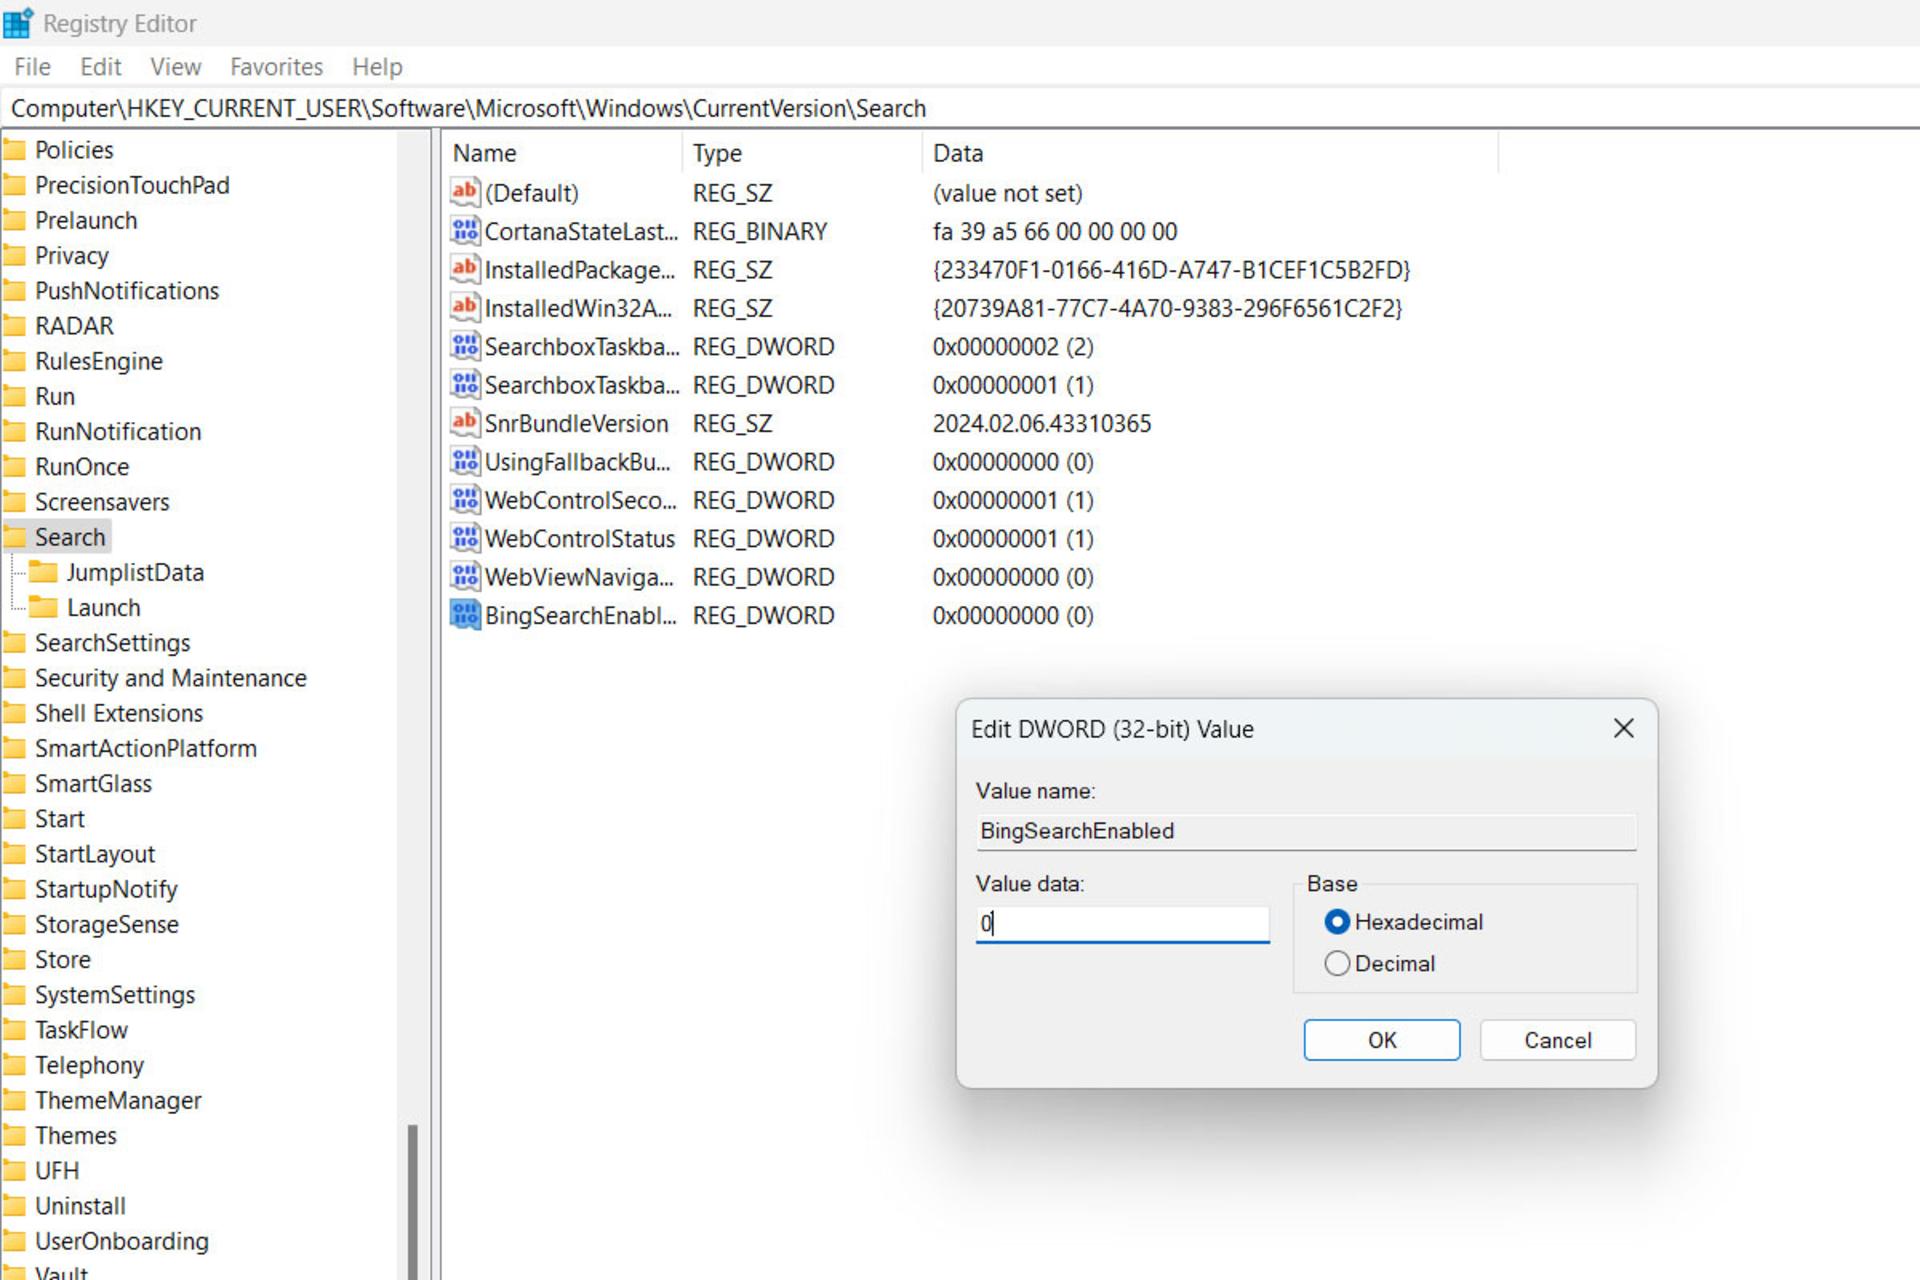Click the RADAR folder icon
Screen dimensions: 1920x1280
[14, 326]
